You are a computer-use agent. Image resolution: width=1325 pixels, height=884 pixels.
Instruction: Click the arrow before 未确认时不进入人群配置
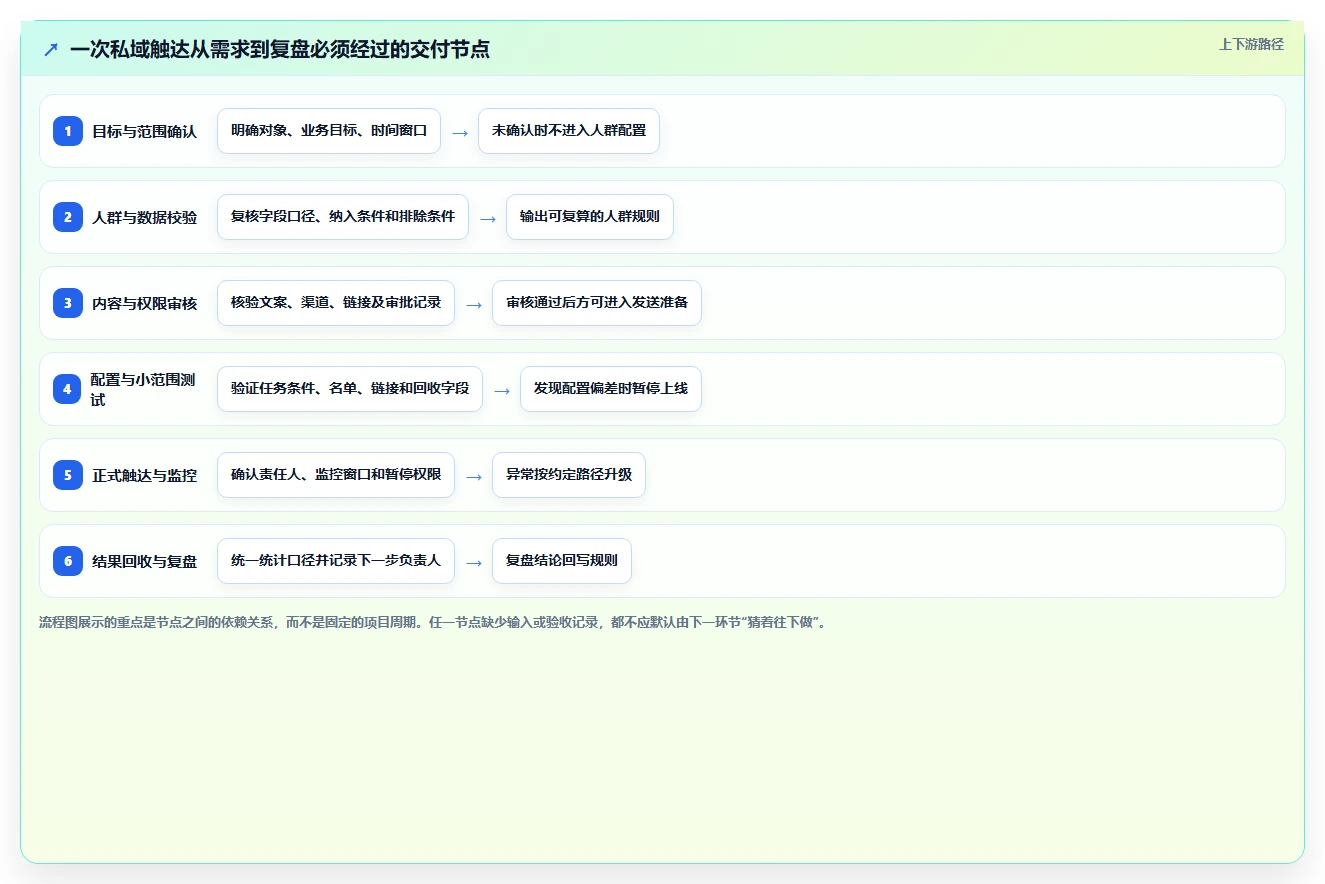point(460,132)
